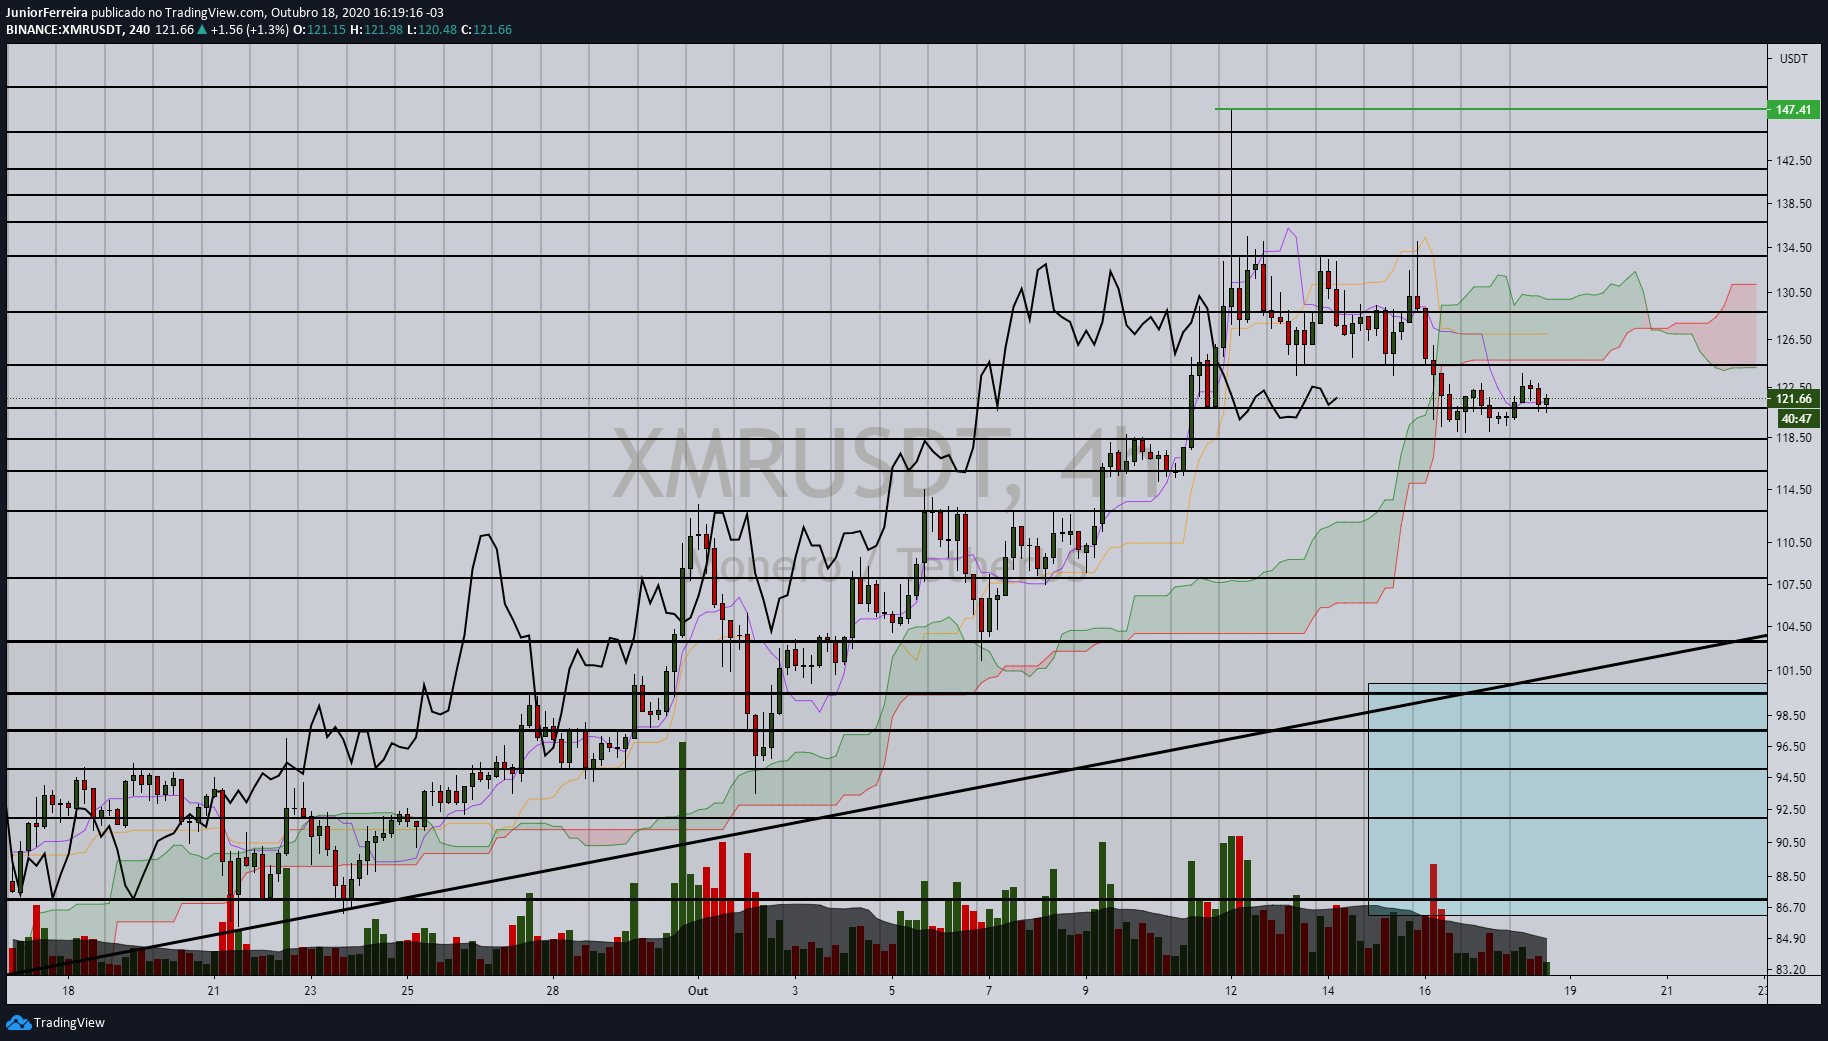Click the 83.20 price axis label
This screenshot has height=1041, width=1828.
pyautogui.click(x=1791, y=970)
